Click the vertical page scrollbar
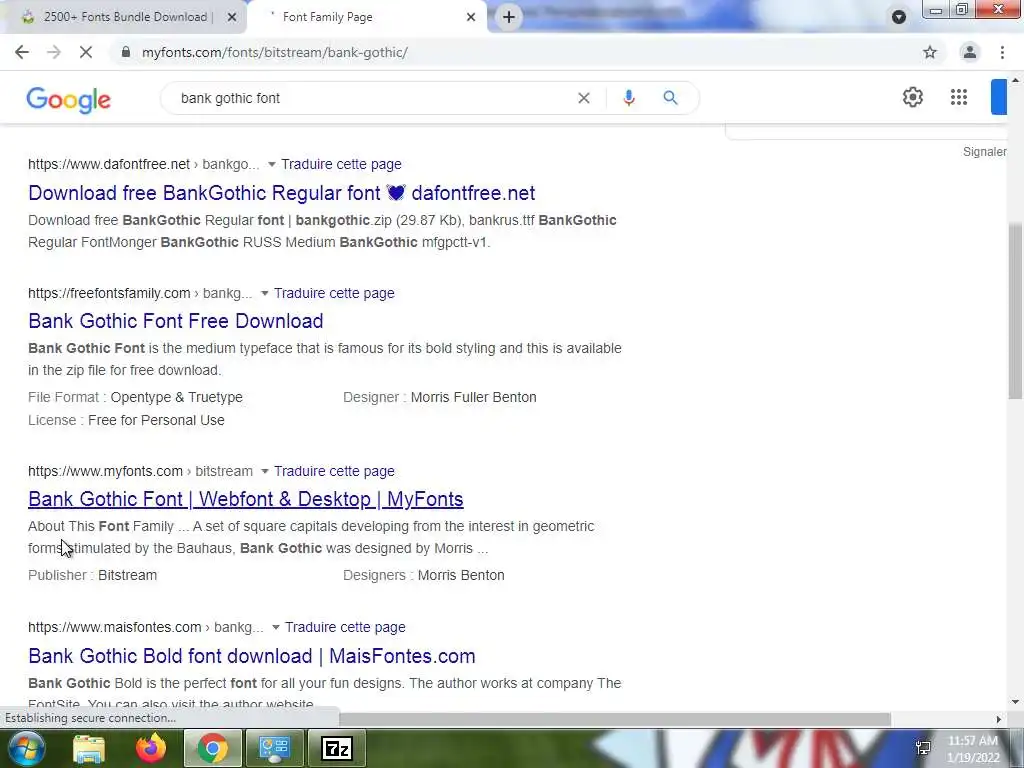The image size is (1024, 768). tap(1016, 310)
